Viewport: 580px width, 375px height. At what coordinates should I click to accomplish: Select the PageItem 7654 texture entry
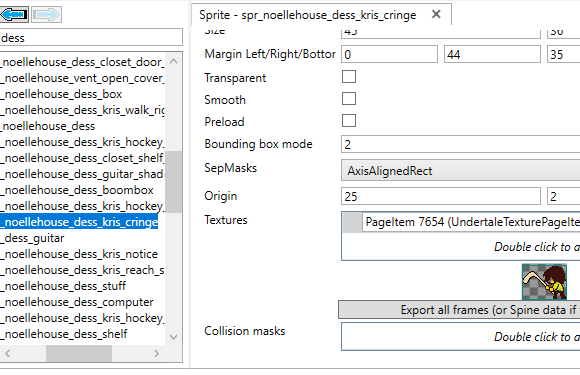tap(471, 222)
